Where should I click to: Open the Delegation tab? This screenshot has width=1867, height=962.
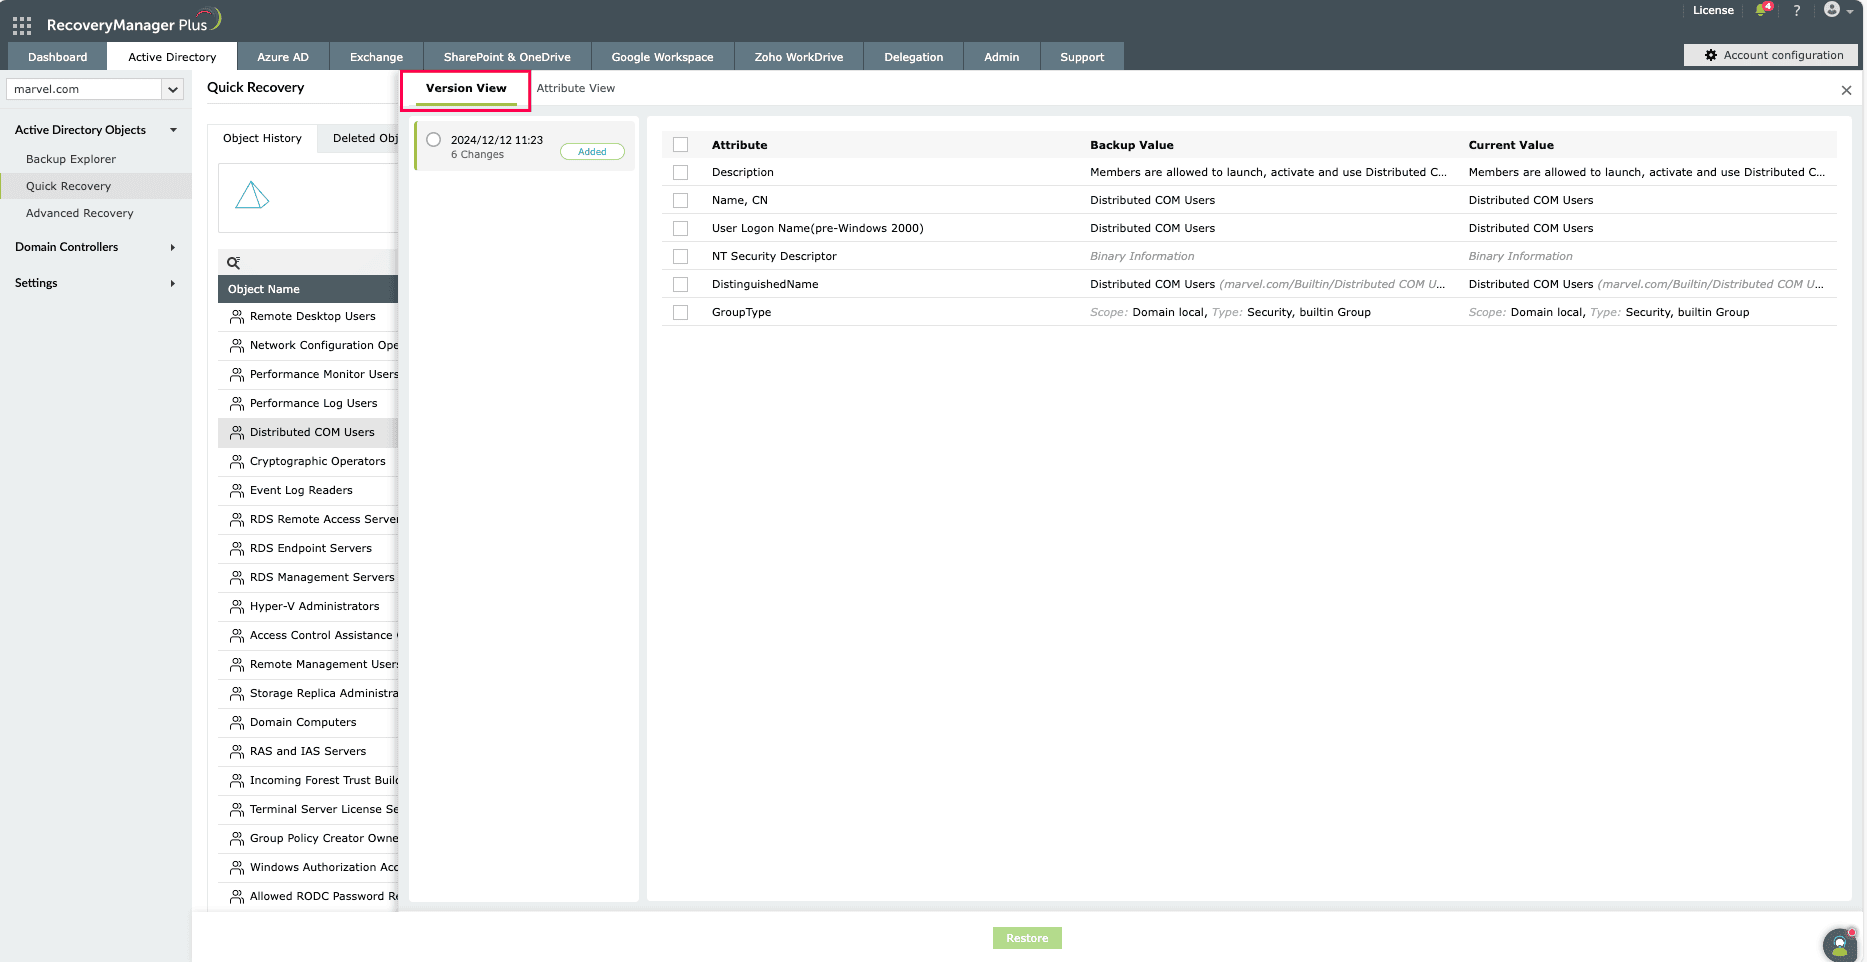click(x=914, y=57)
